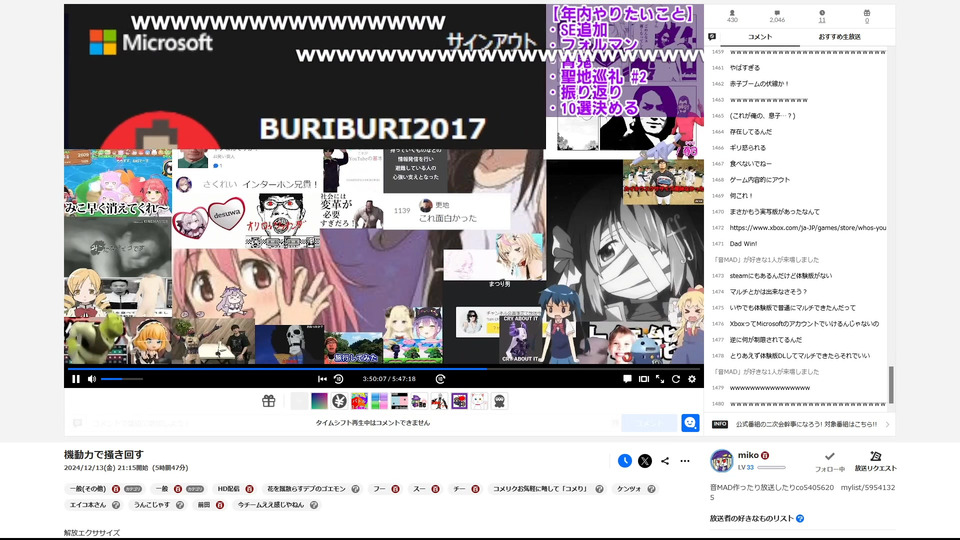
Task: Expand the INFO banner chevron arrow
Action: [887, 424]
